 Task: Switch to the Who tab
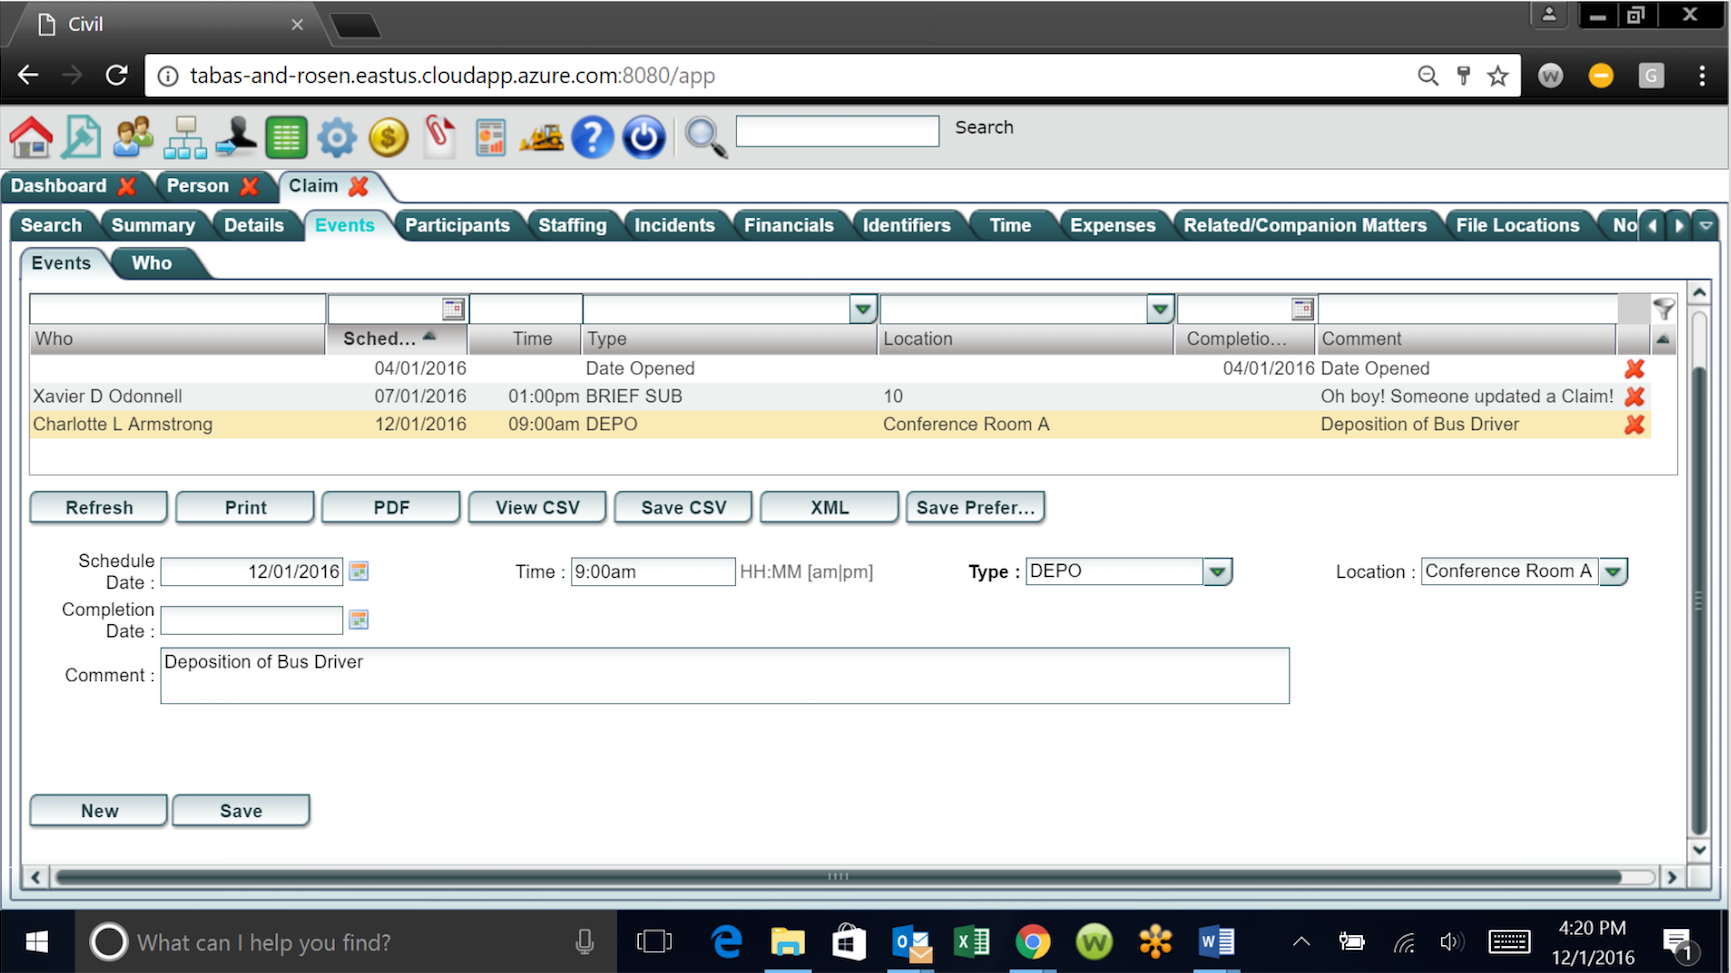152,263
